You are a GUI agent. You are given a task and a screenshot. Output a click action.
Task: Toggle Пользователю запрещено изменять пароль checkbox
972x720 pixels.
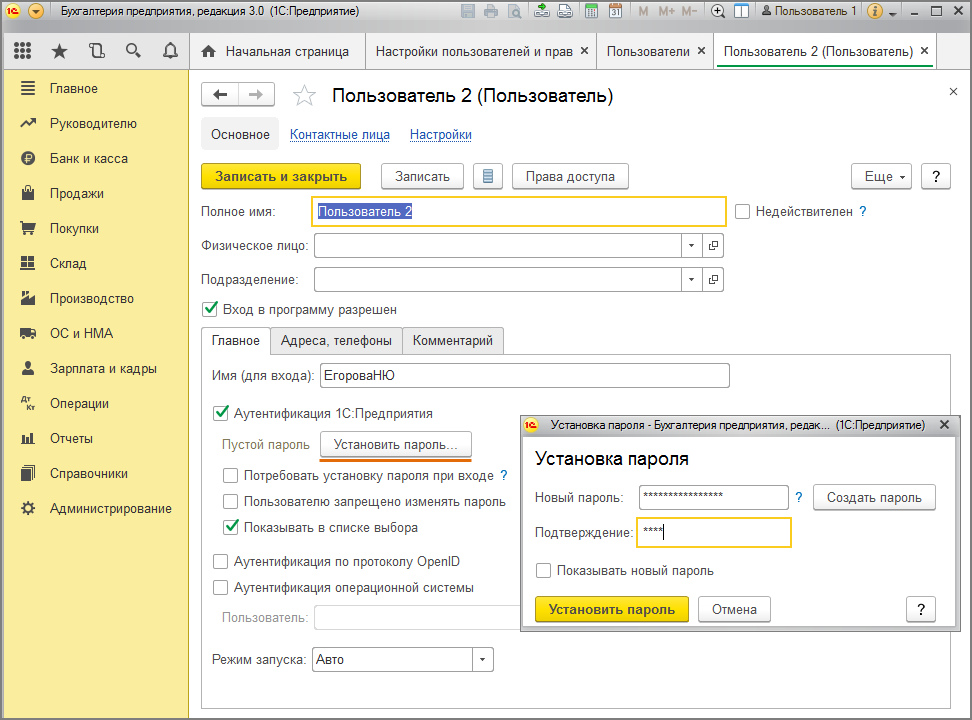coord(230,502)
